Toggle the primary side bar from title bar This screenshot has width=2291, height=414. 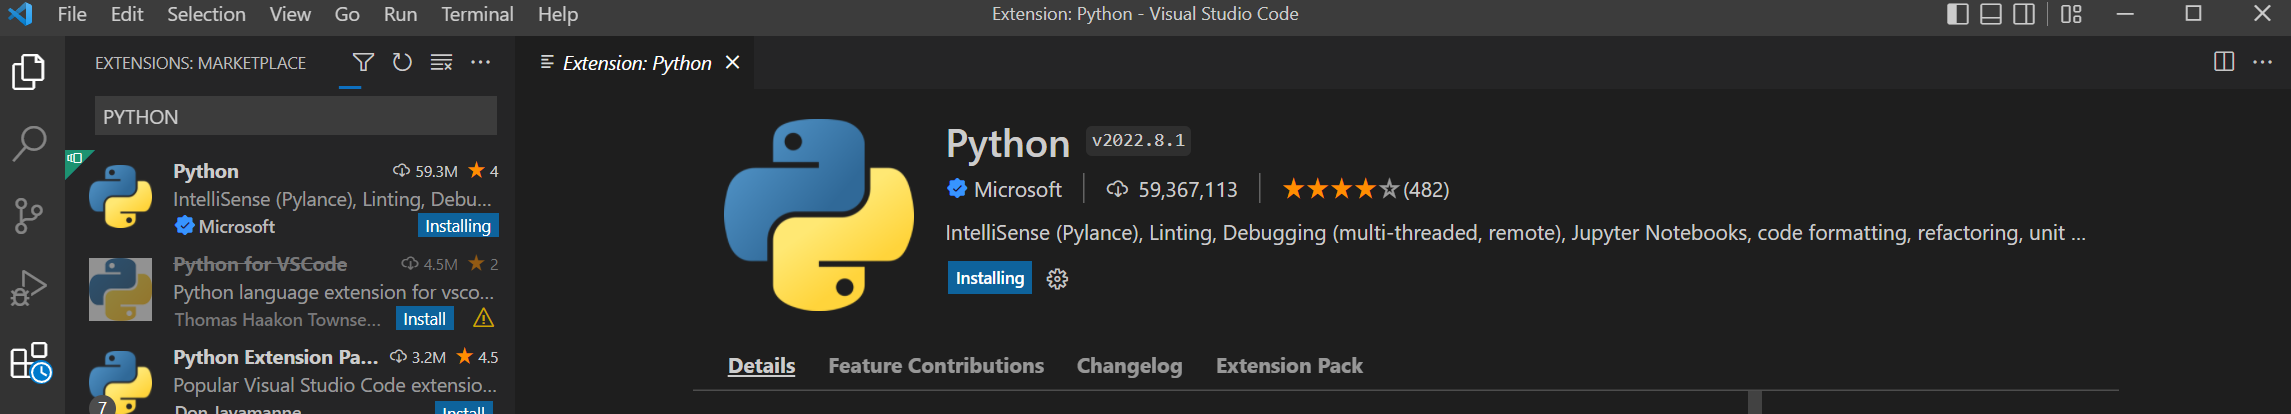click(x=1958, y=14)
